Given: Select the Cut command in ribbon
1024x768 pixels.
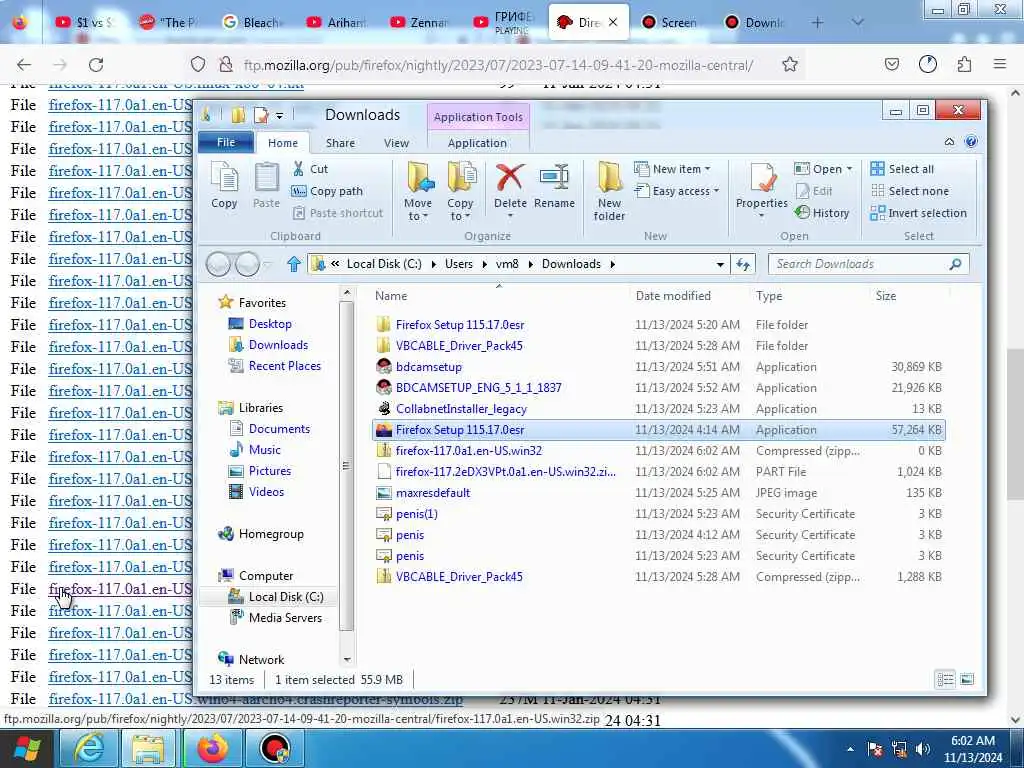Looking at the screenshot, I should tap(310, 169).
